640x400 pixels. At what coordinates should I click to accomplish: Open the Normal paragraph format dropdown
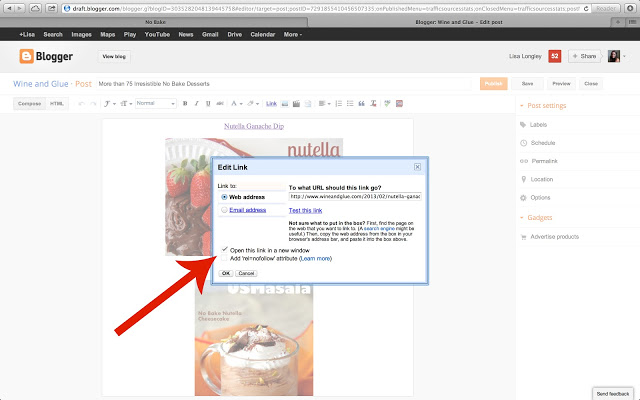156,104
